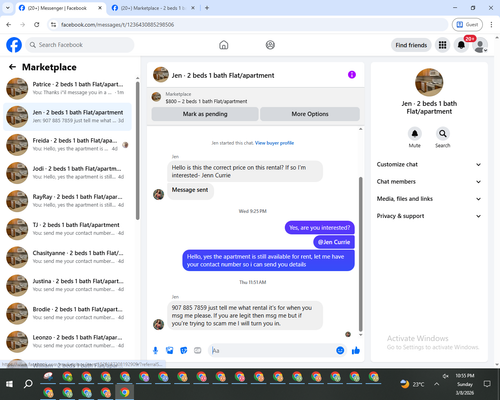Choose a GIF icon

point(198,350)
